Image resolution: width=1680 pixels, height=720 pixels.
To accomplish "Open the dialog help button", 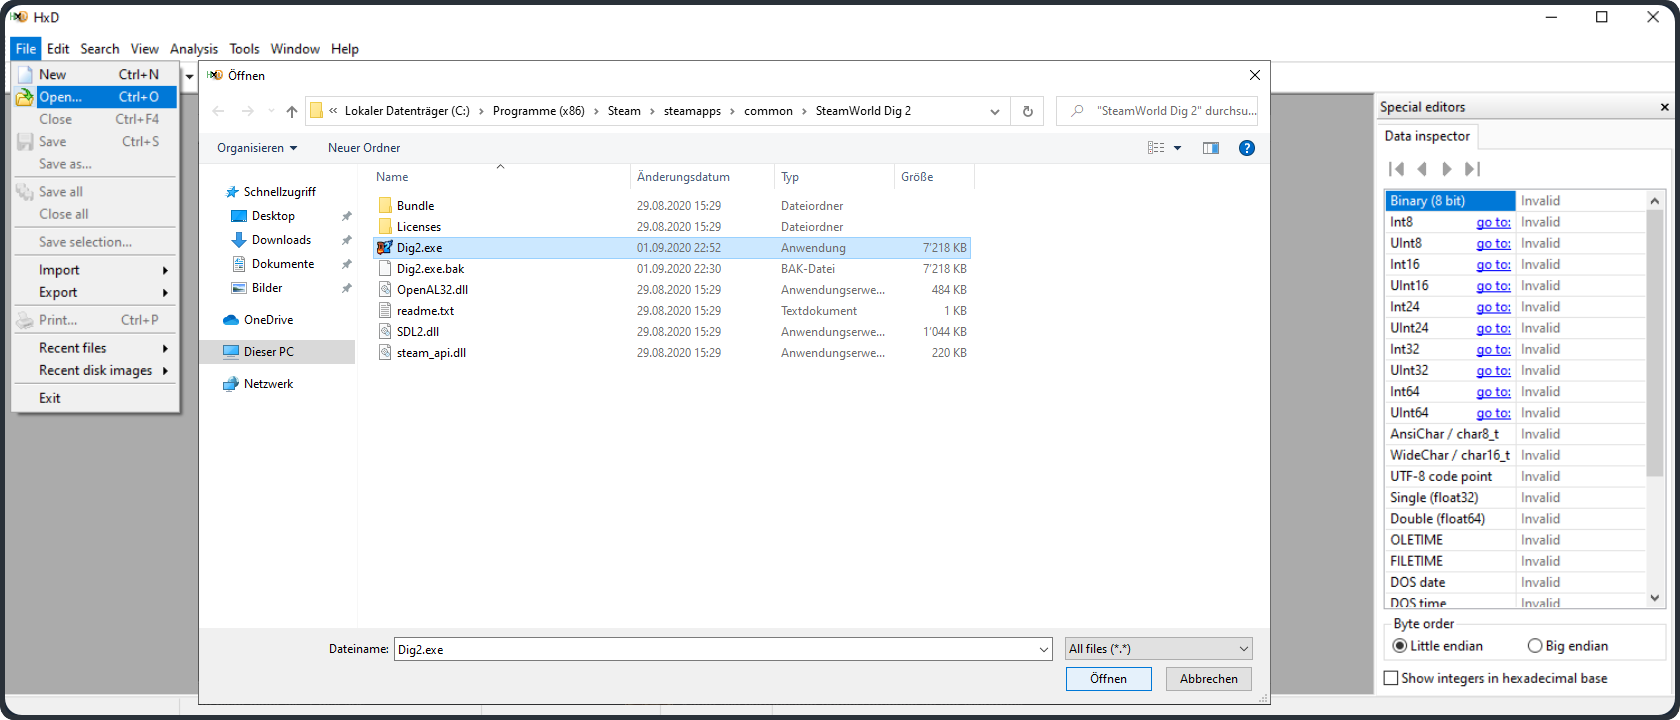I will (1247, 148).
